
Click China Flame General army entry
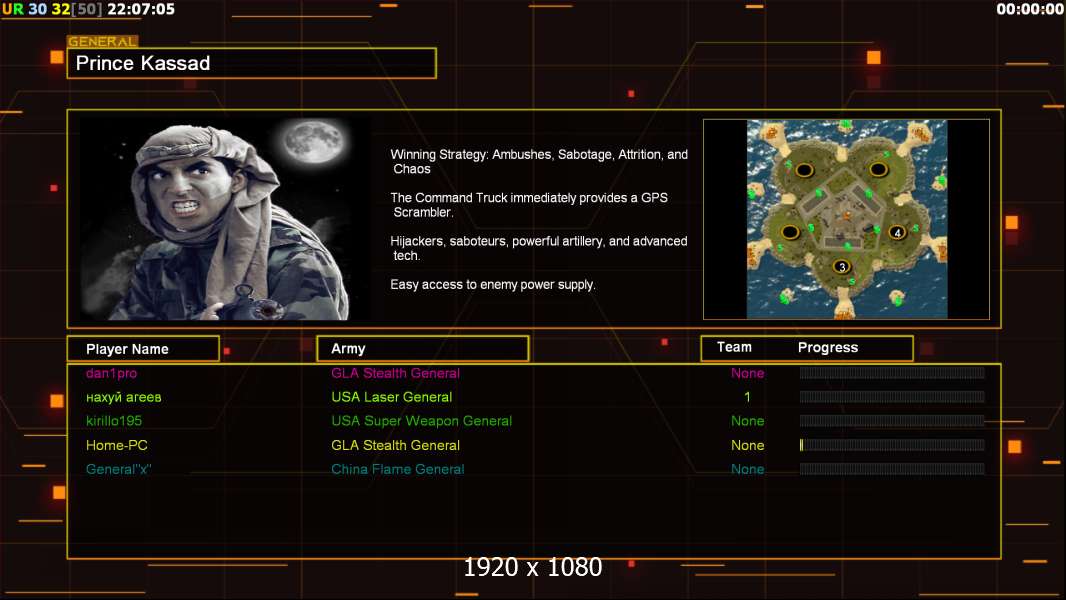[398, 469]
